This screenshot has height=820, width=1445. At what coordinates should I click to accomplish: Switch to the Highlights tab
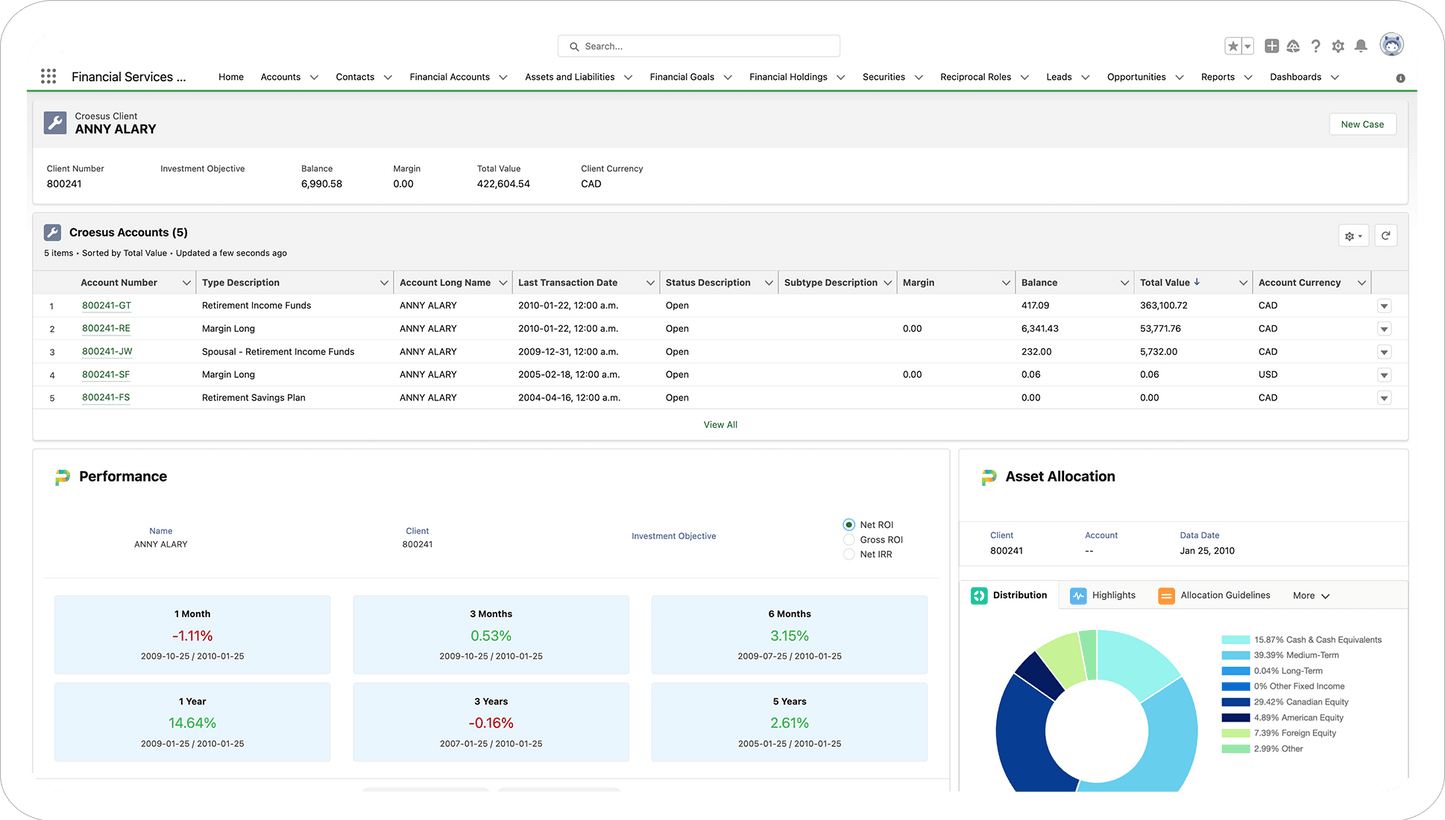point(1103,596)
